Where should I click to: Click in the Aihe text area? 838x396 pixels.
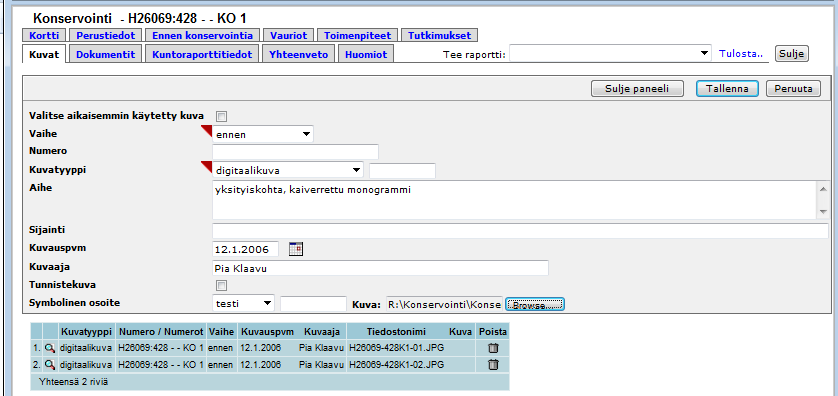coord(515,200)
